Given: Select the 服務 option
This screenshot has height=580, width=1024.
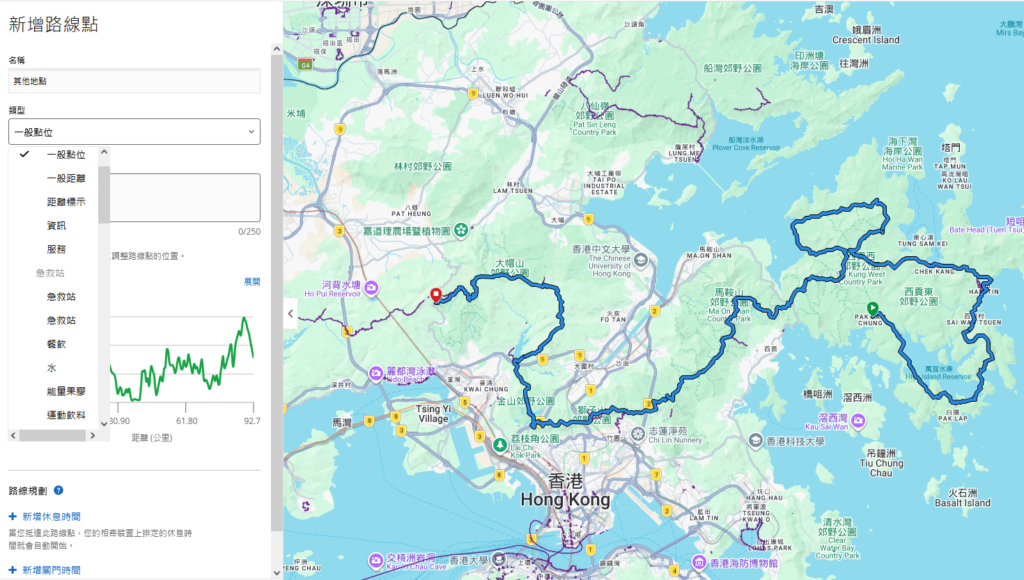Looking at the screenshot, I should pyautogui.click(x=54, y=249).
